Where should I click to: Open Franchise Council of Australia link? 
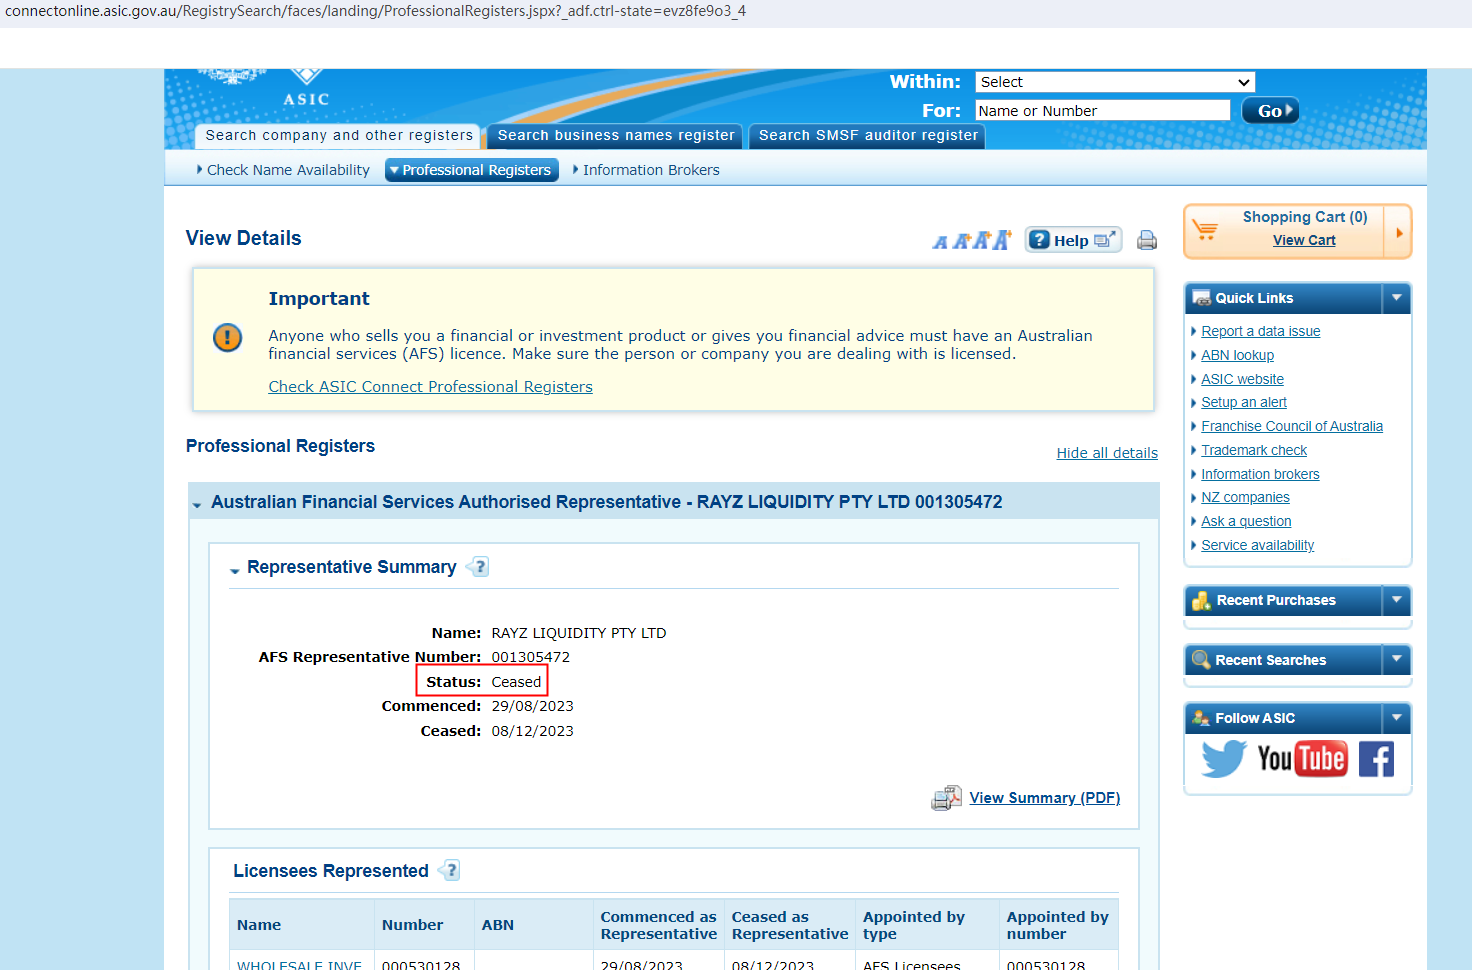point(1292,426)
